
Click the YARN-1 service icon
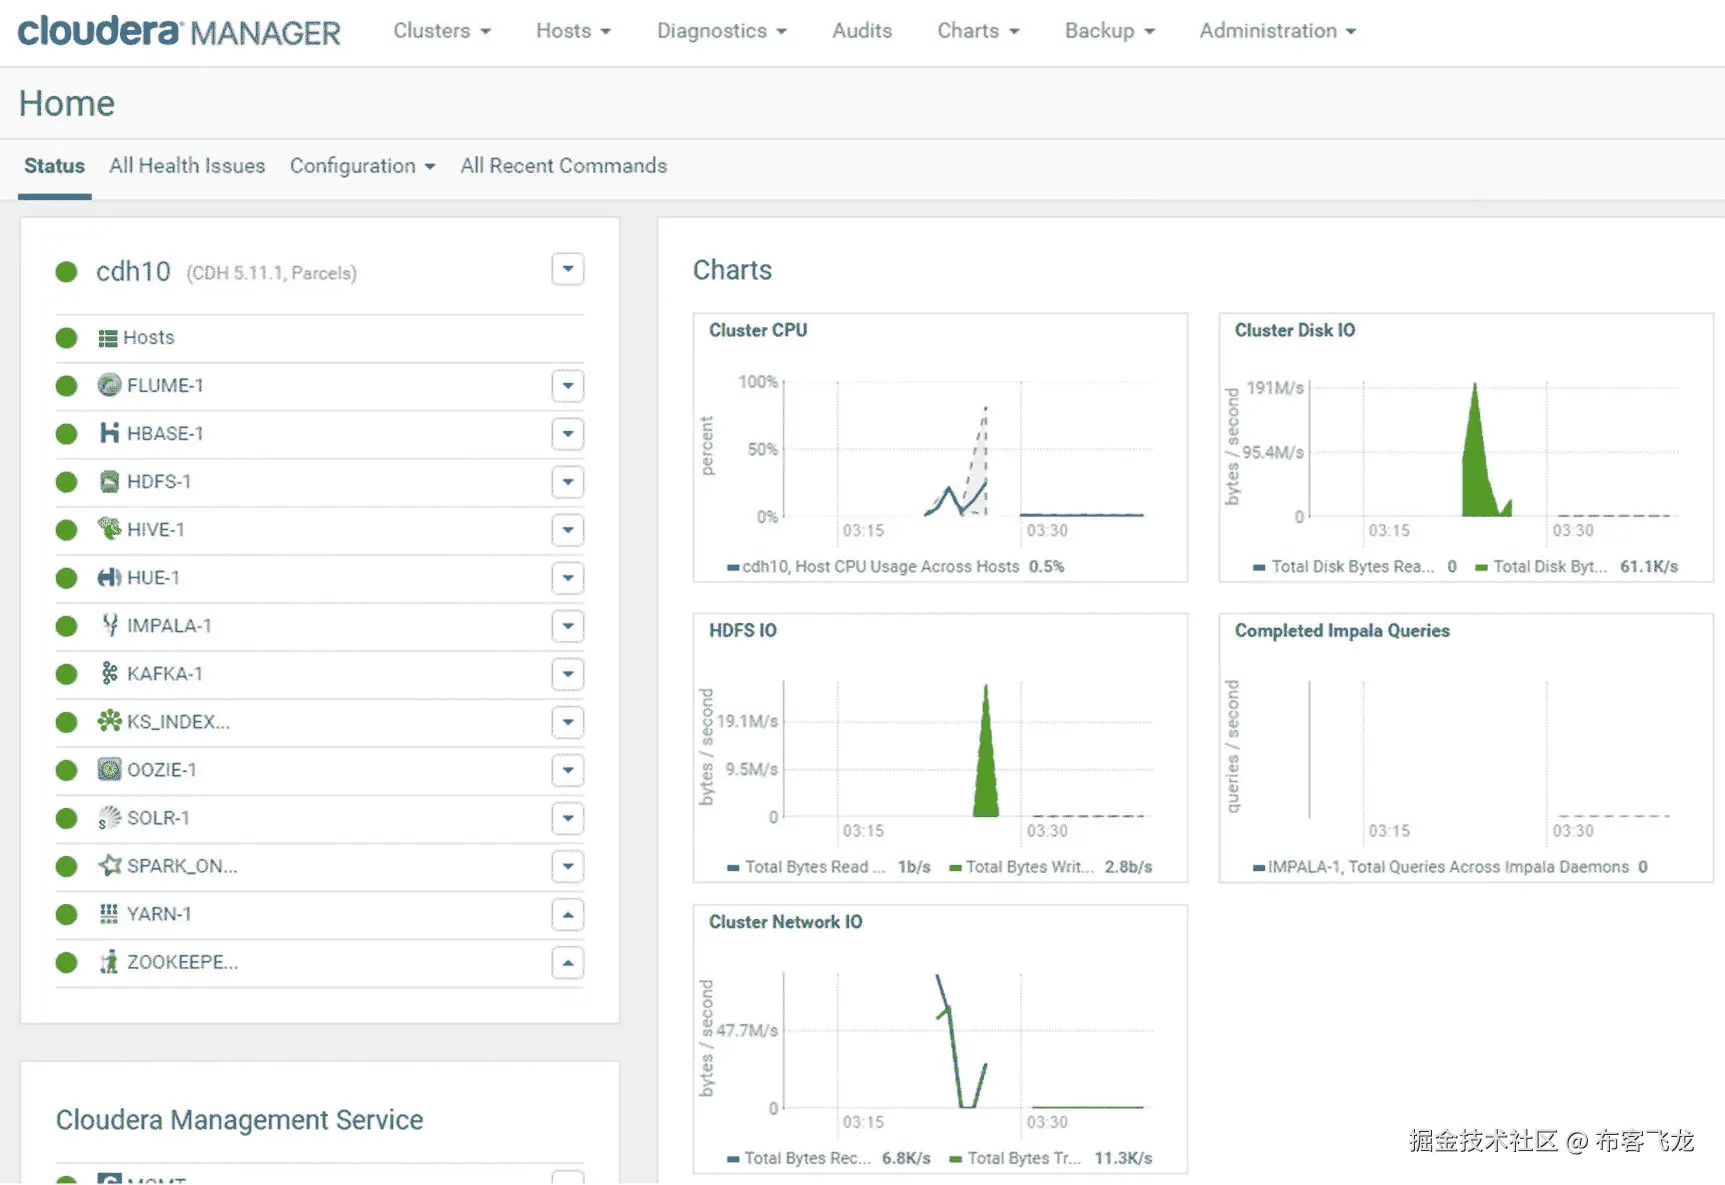coord(109,913)
